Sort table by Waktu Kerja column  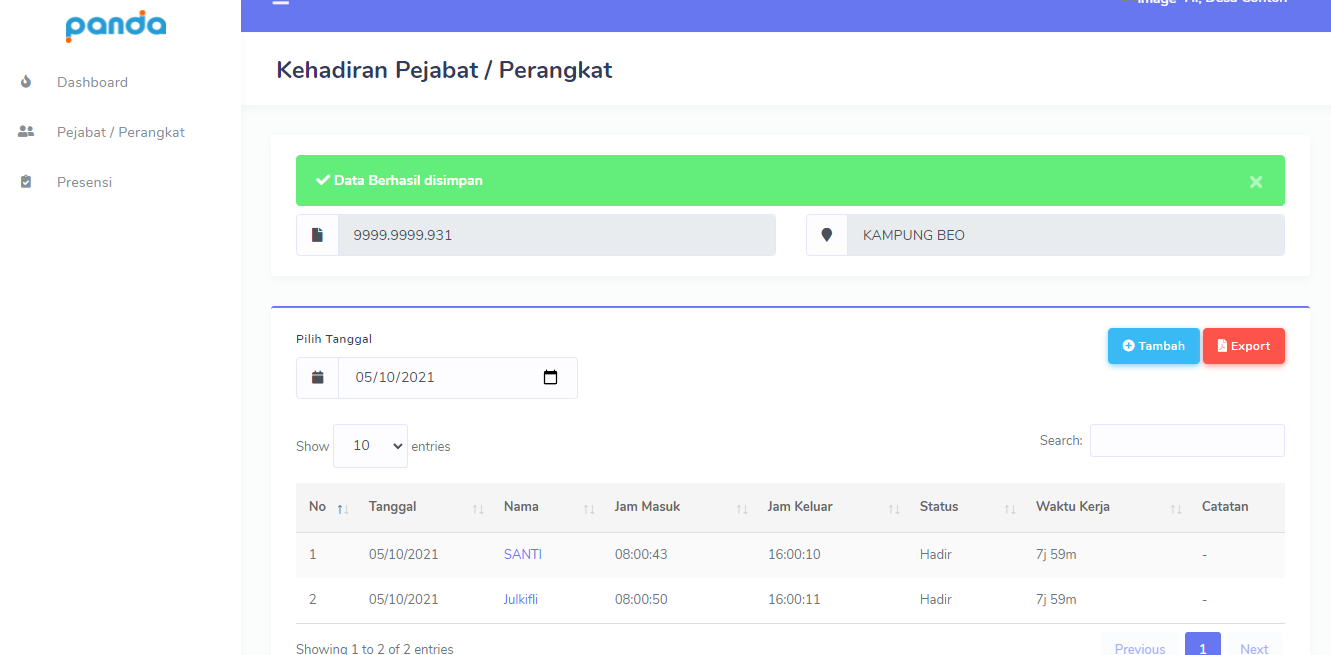pos(1107,507)
